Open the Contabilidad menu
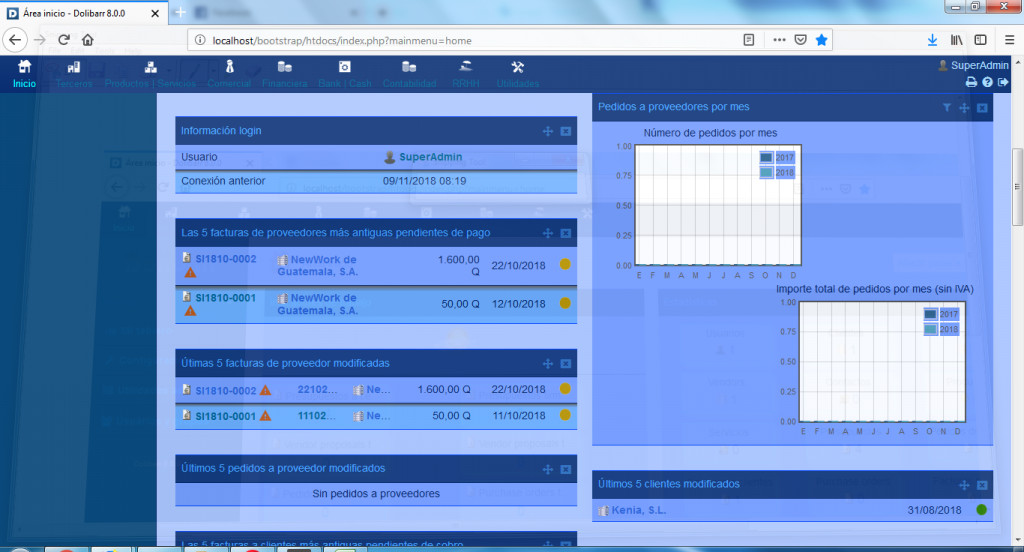The height and width of the screenshot is (552, 1024). 409,74
